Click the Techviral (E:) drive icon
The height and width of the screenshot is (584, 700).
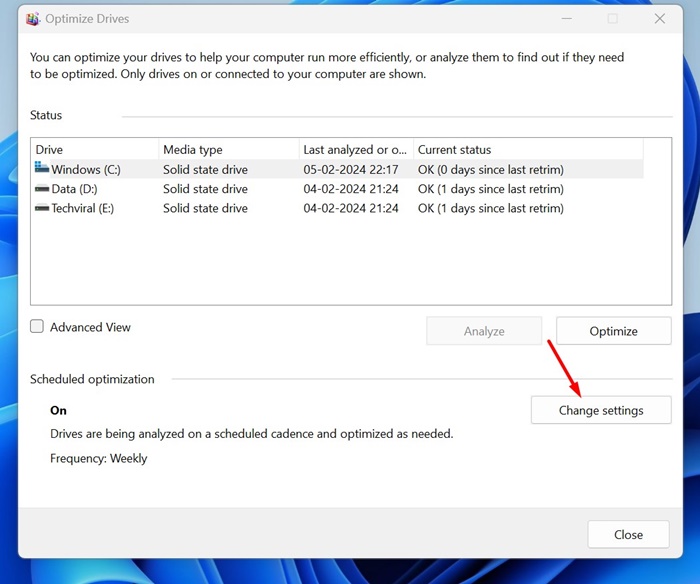point(42,208)
